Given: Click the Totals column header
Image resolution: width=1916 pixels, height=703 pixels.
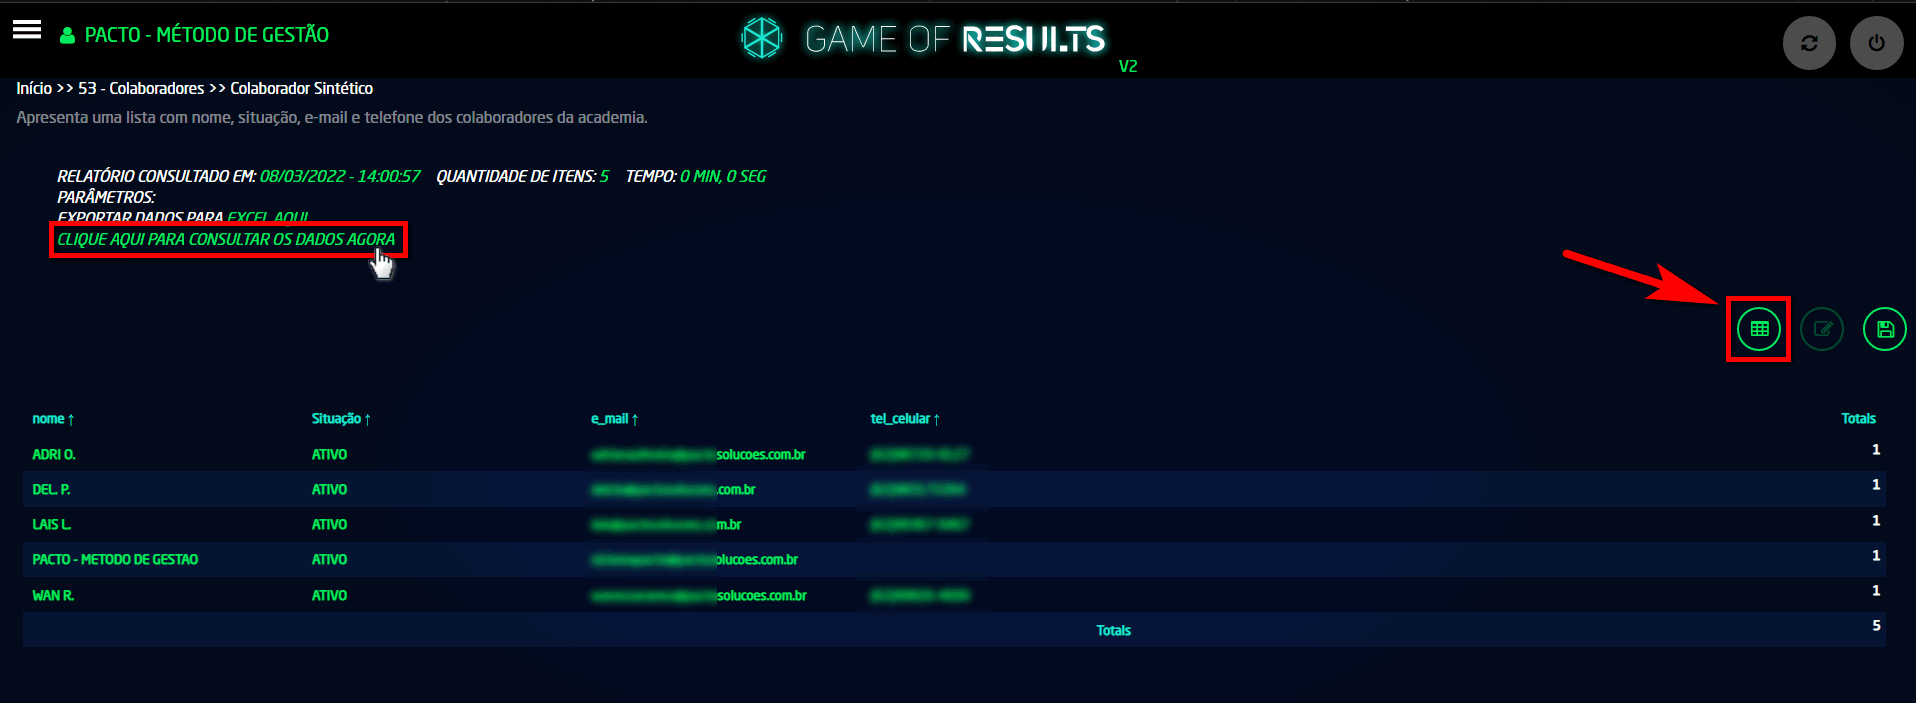Looking at the screenshot, I should click(1859, 419).
